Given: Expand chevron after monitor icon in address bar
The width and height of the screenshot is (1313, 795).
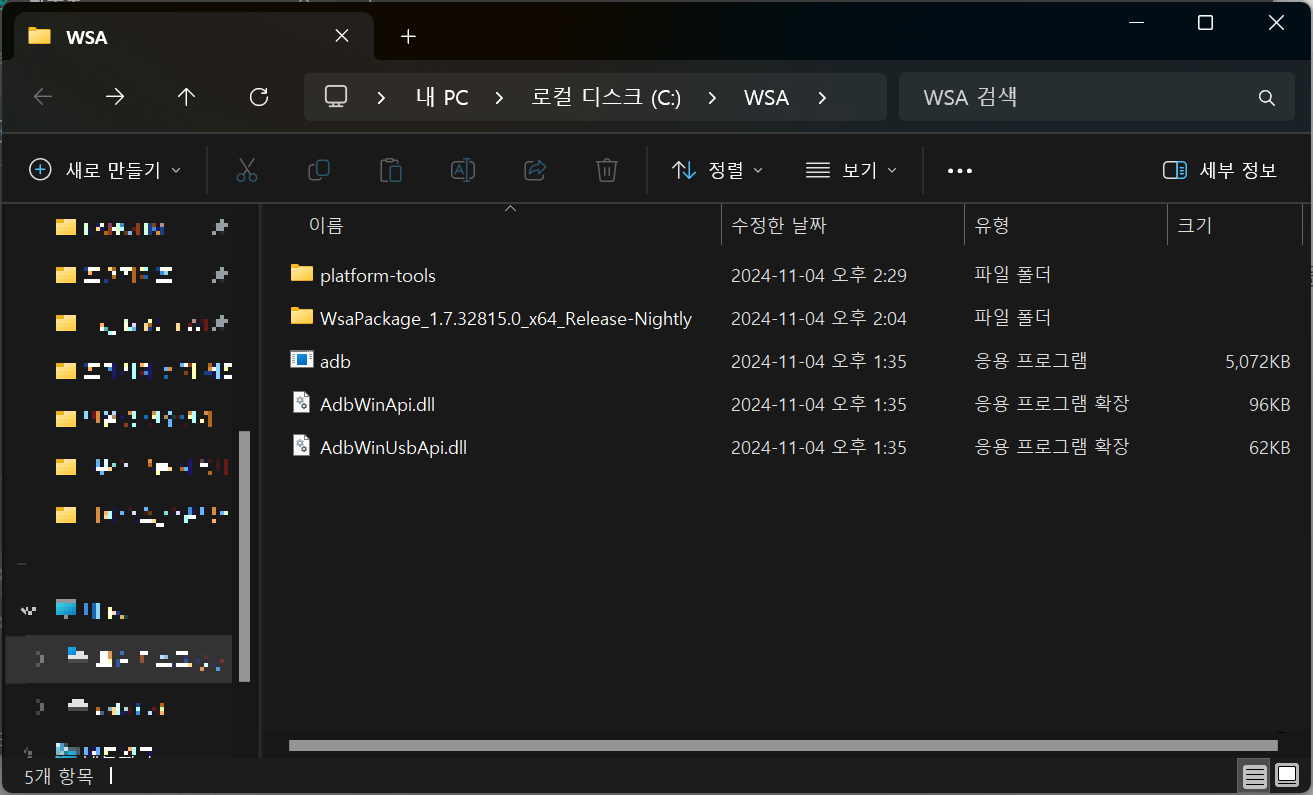Looking at the screenshot, I should (381, 98).
